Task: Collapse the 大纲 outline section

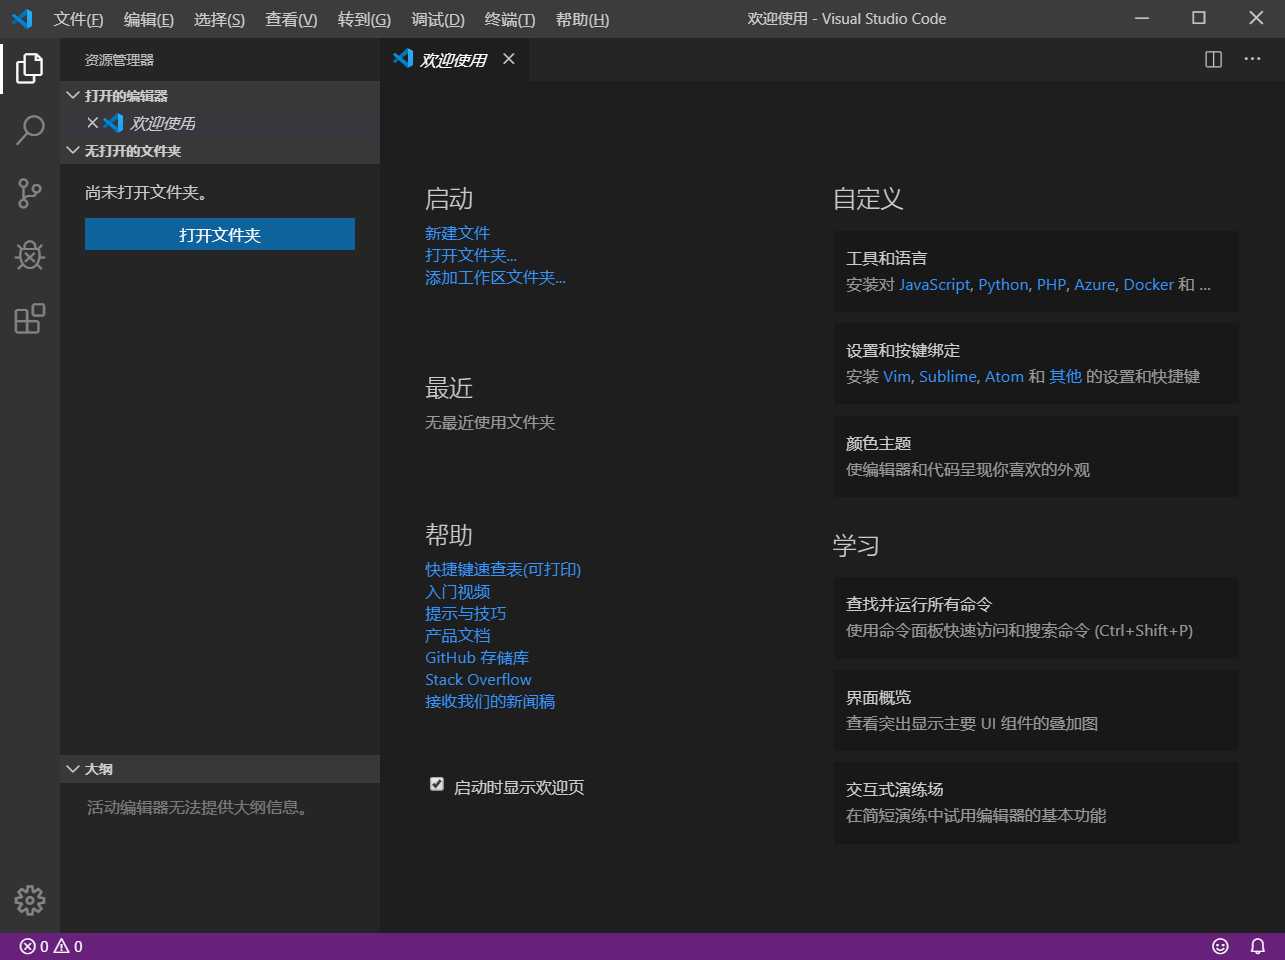Action: tap(220, 768)
